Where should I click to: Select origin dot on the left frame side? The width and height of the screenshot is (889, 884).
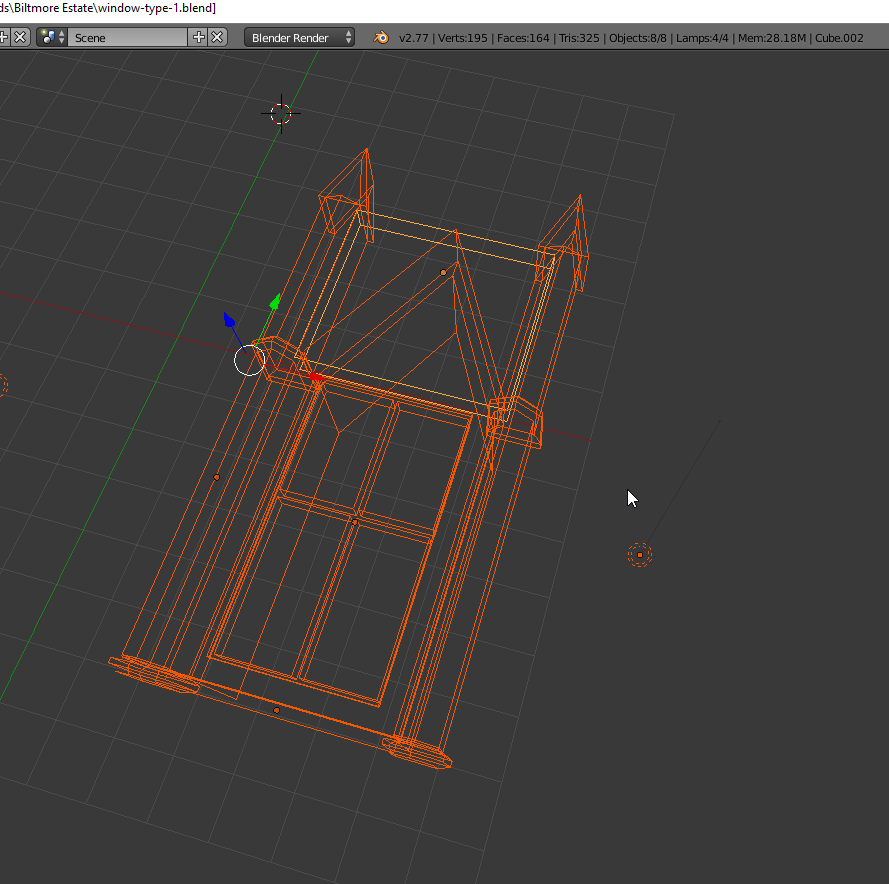pyautogui.click(x=217, y=477)
